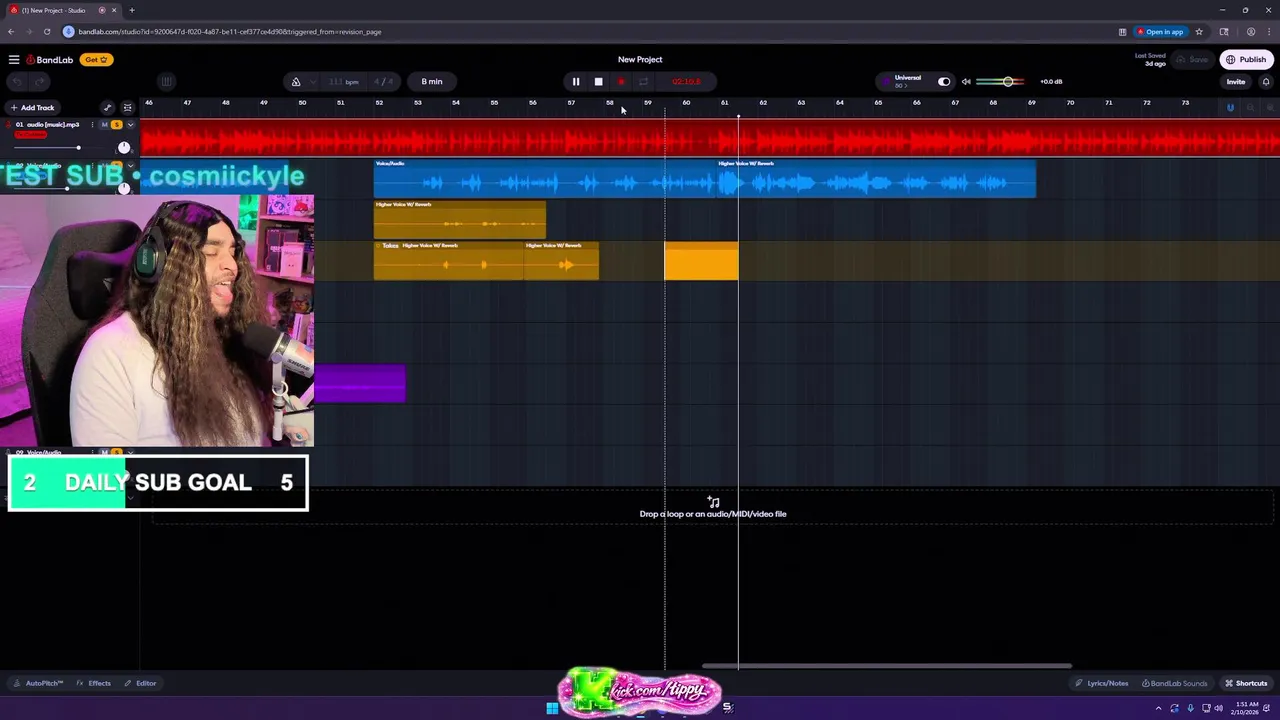Open the BandLab Sounds panel tab
1280x720 pixels.
tap(1174, 683)
